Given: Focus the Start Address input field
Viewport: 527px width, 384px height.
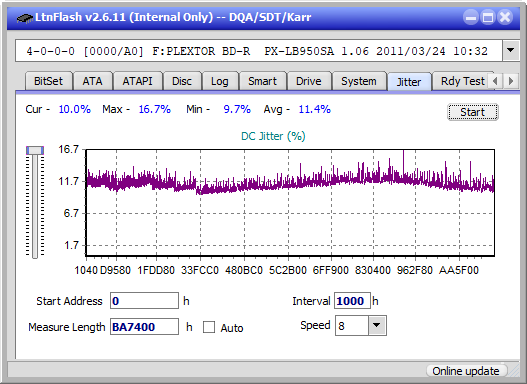Looking at the screenshot, I should pyautogui.click(x=144, y=301).
